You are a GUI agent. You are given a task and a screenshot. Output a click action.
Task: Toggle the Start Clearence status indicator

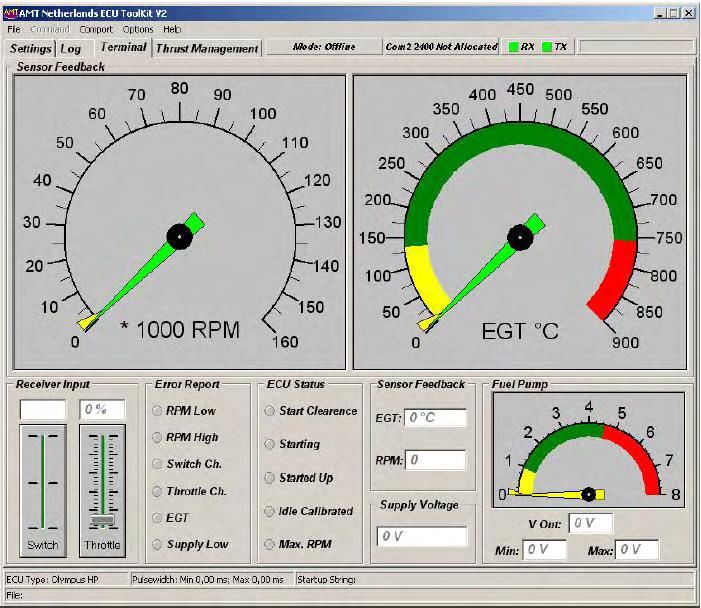coord(270,410)
